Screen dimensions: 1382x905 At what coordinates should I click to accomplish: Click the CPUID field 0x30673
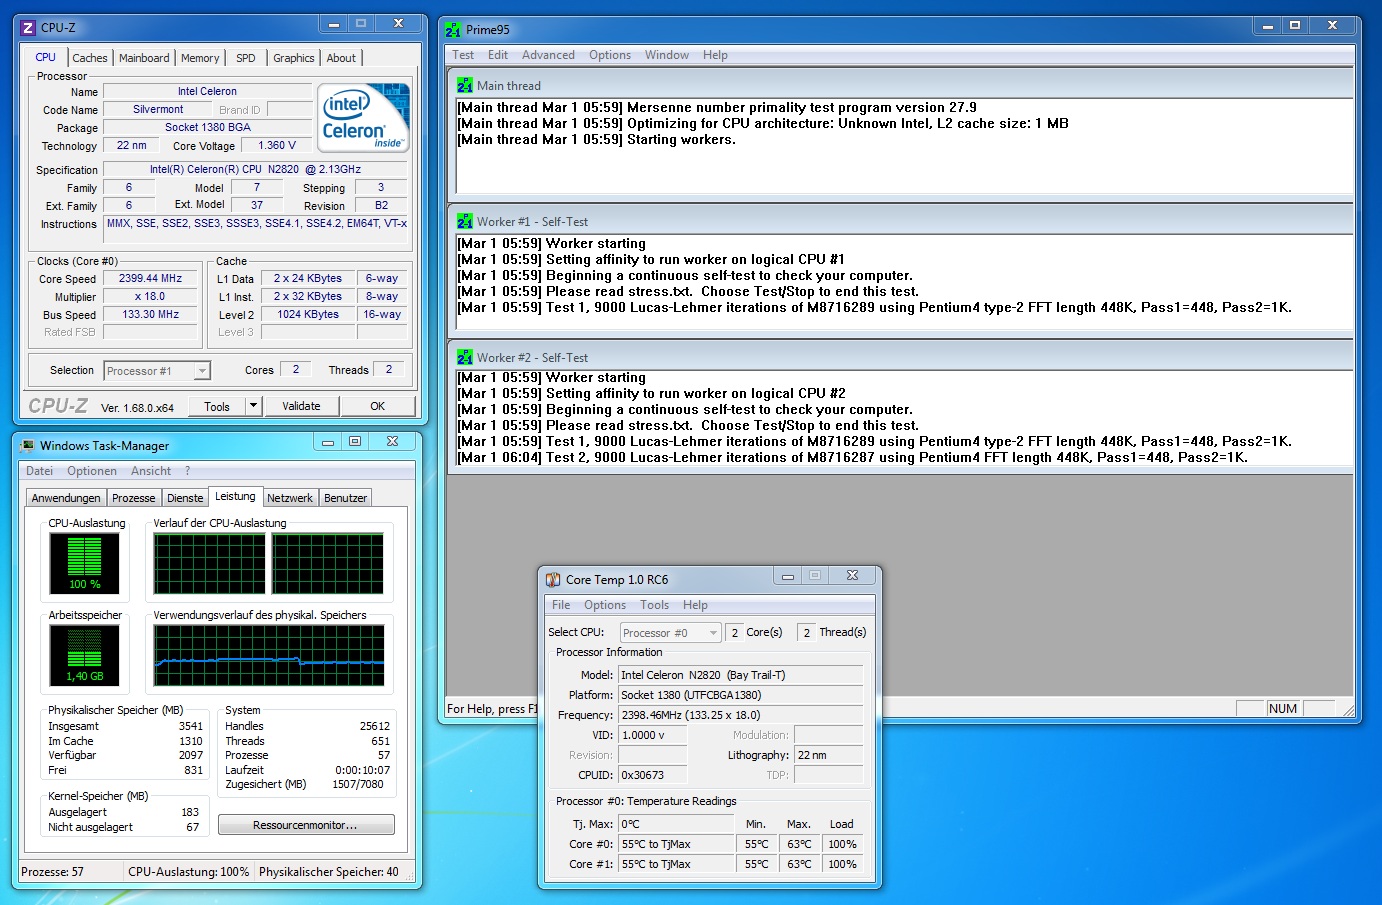coord(652,775)
